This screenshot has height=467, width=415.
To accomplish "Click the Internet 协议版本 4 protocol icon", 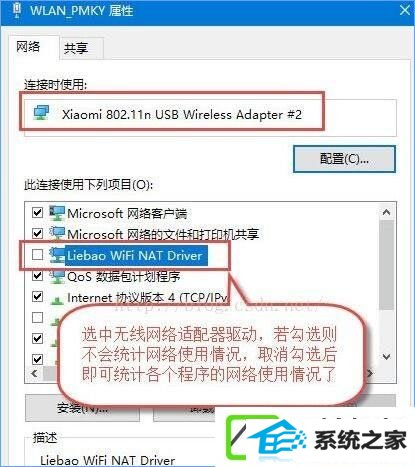I will 57,300.
